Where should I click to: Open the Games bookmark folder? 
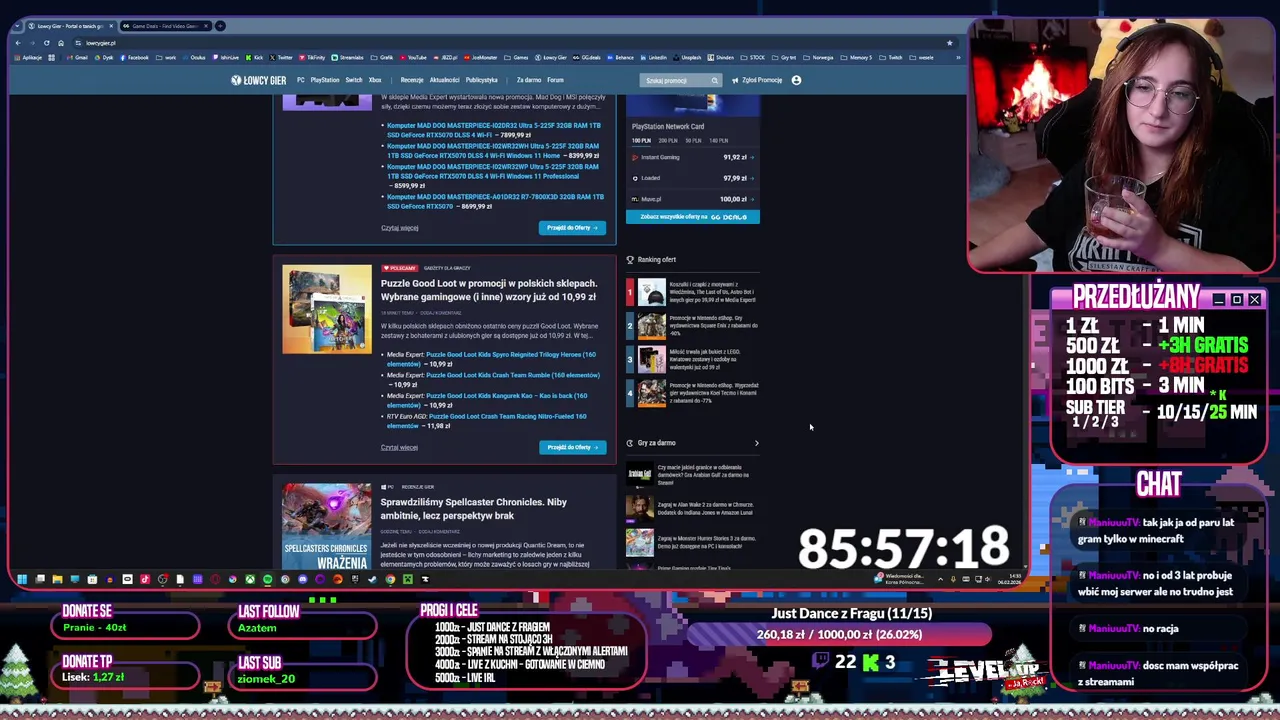point(516,58)
